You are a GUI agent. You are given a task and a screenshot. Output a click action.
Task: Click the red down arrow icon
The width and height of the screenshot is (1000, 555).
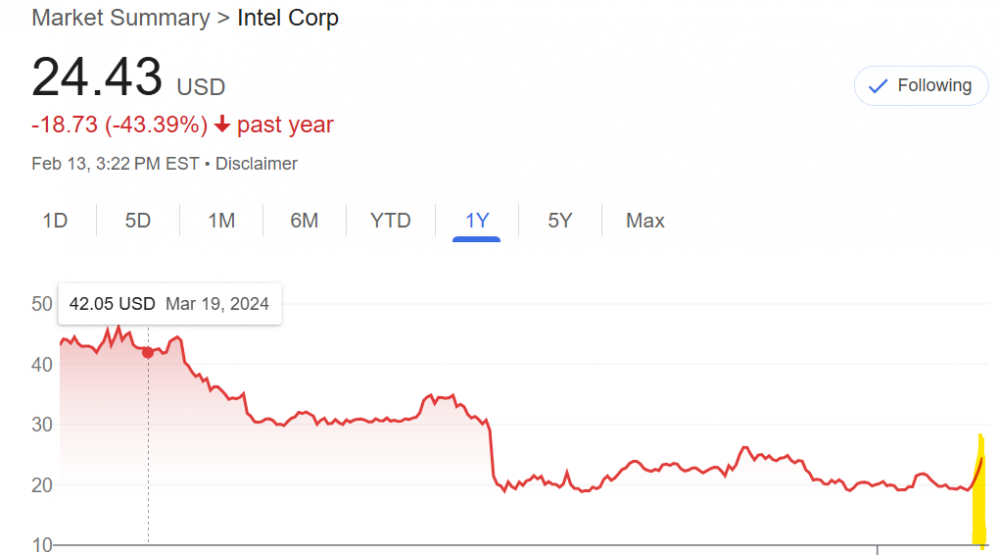[222, 125]
